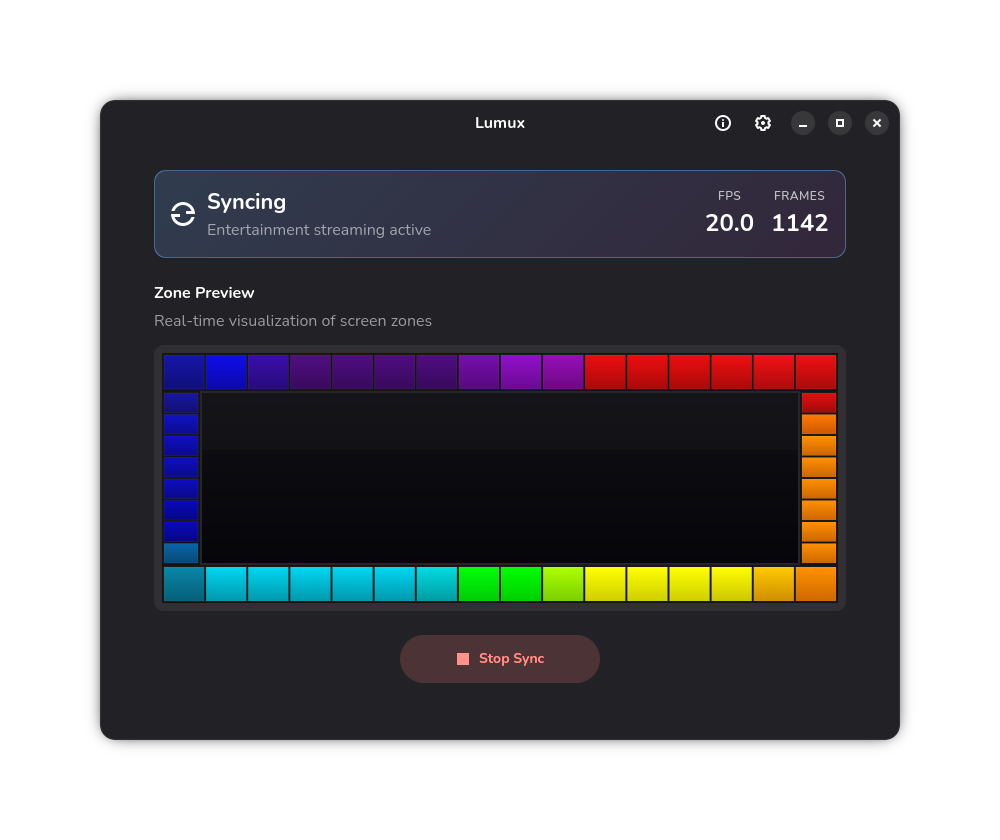Click the Lumux window title

coord(500,123)
